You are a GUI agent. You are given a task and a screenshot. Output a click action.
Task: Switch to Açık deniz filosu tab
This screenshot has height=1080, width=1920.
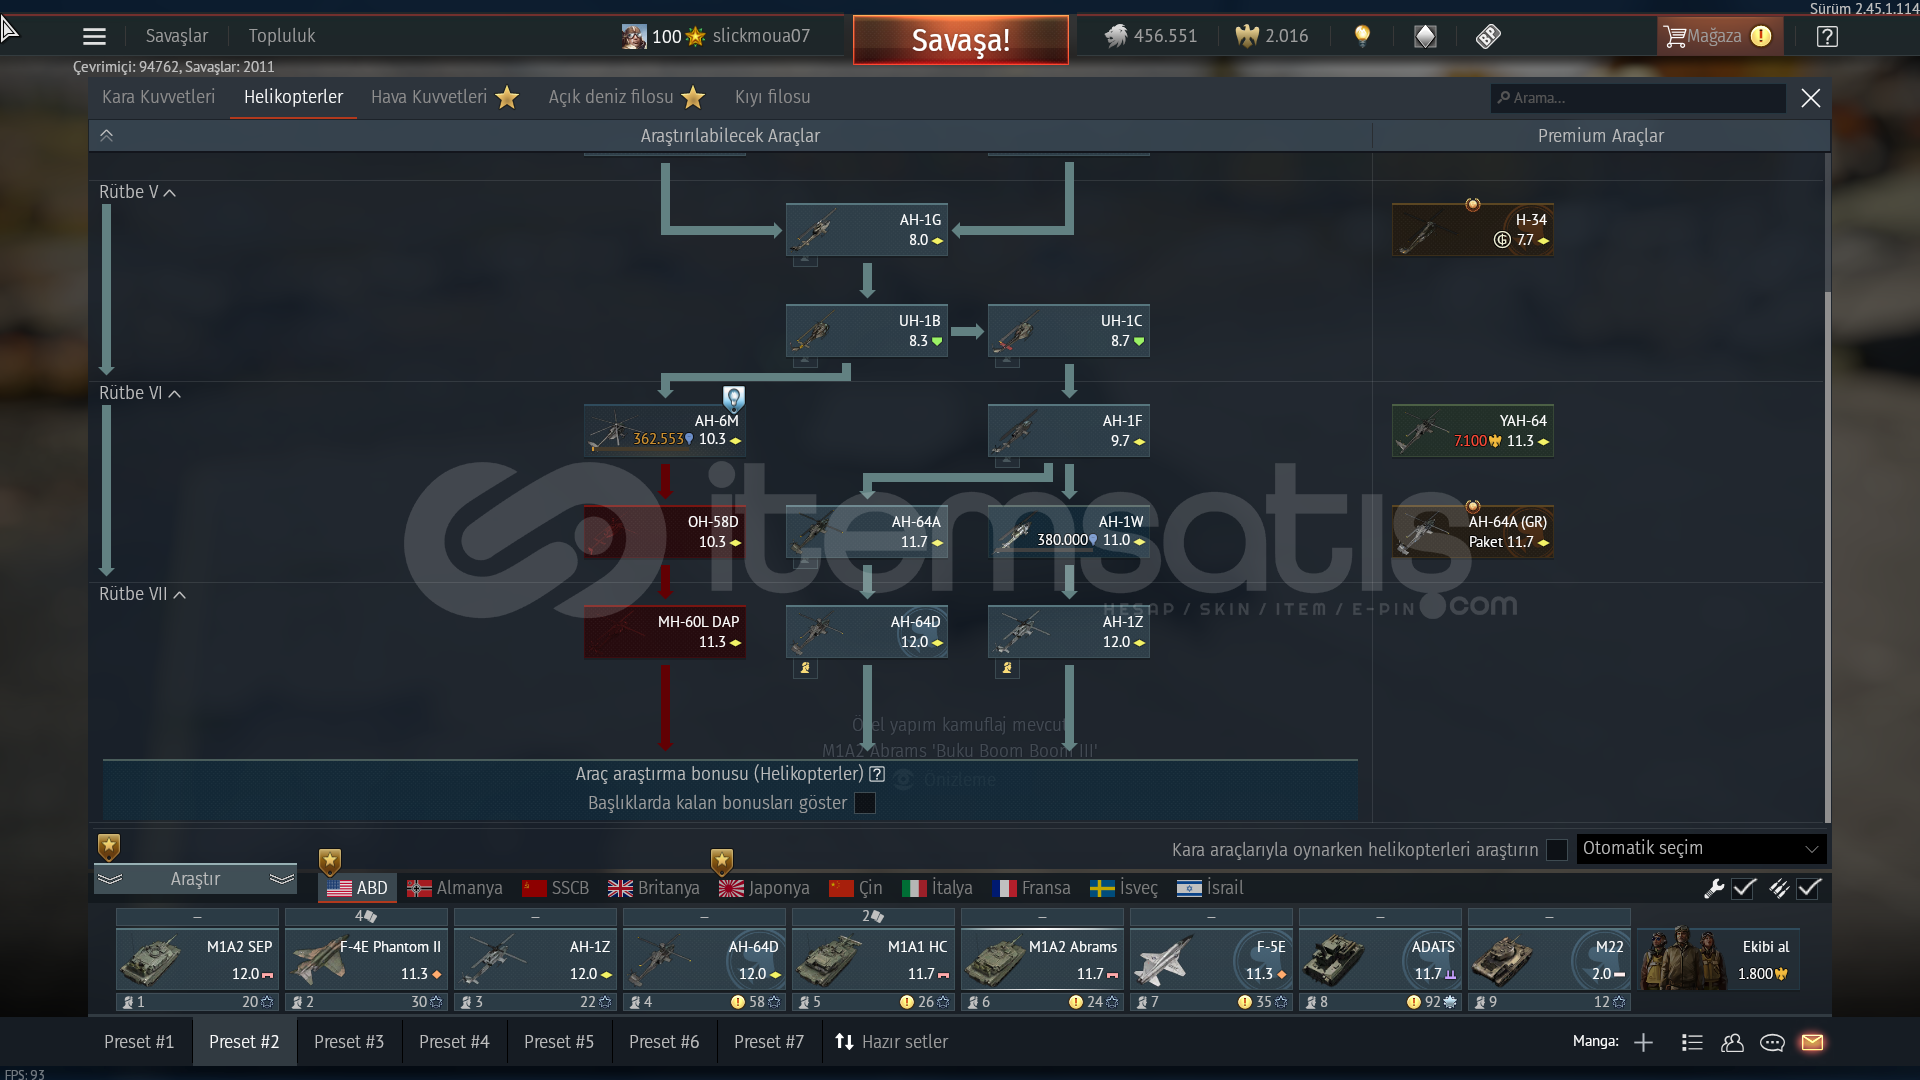tap(626, 97)
